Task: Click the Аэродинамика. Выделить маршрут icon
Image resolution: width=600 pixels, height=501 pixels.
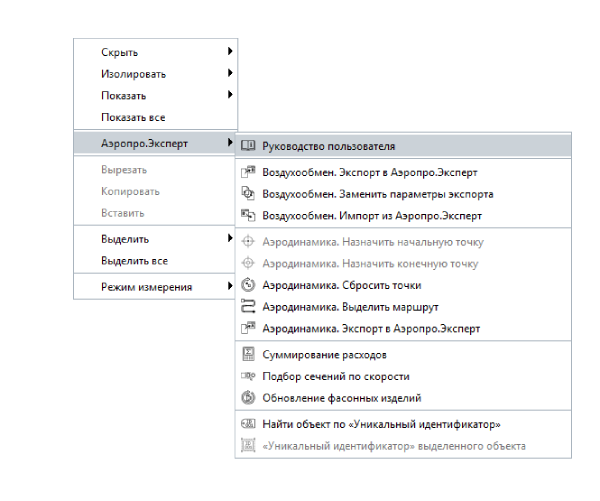Action: 249,307
